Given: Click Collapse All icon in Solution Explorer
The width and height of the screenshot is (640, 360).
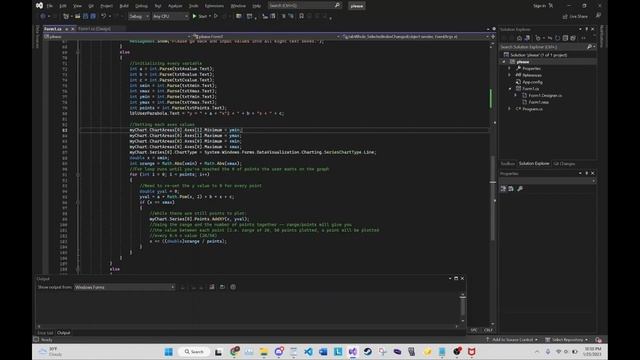Looking at the screenshot, I should 565,38.
